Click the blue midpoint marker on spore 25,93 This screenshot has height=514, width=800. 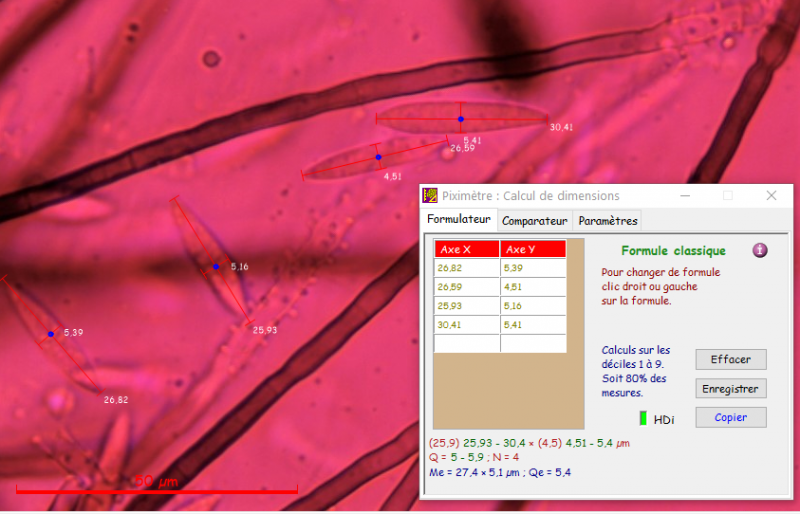coord(216,267)
